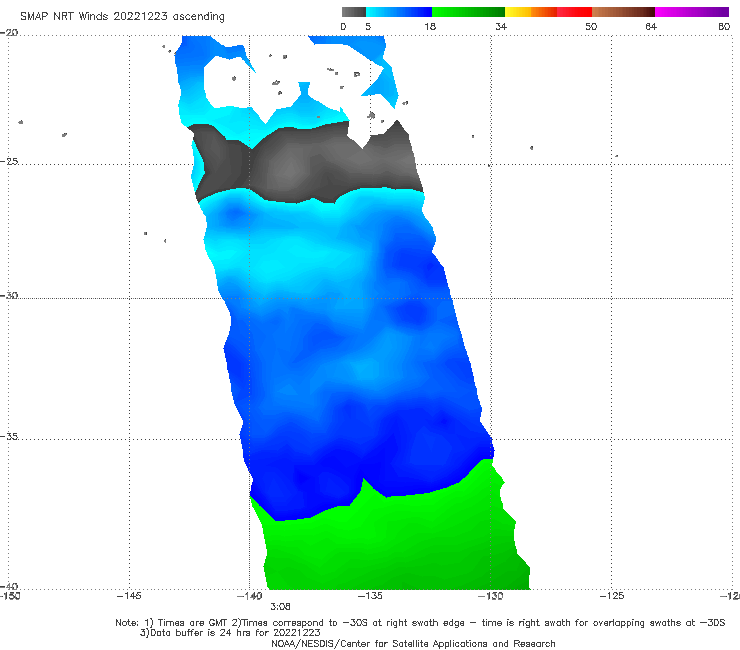This screenshot has width=740, height=650.
Task: Click the green 18-34 segment of the color bar
Action: pyautogui.click(x=468, y=12)
